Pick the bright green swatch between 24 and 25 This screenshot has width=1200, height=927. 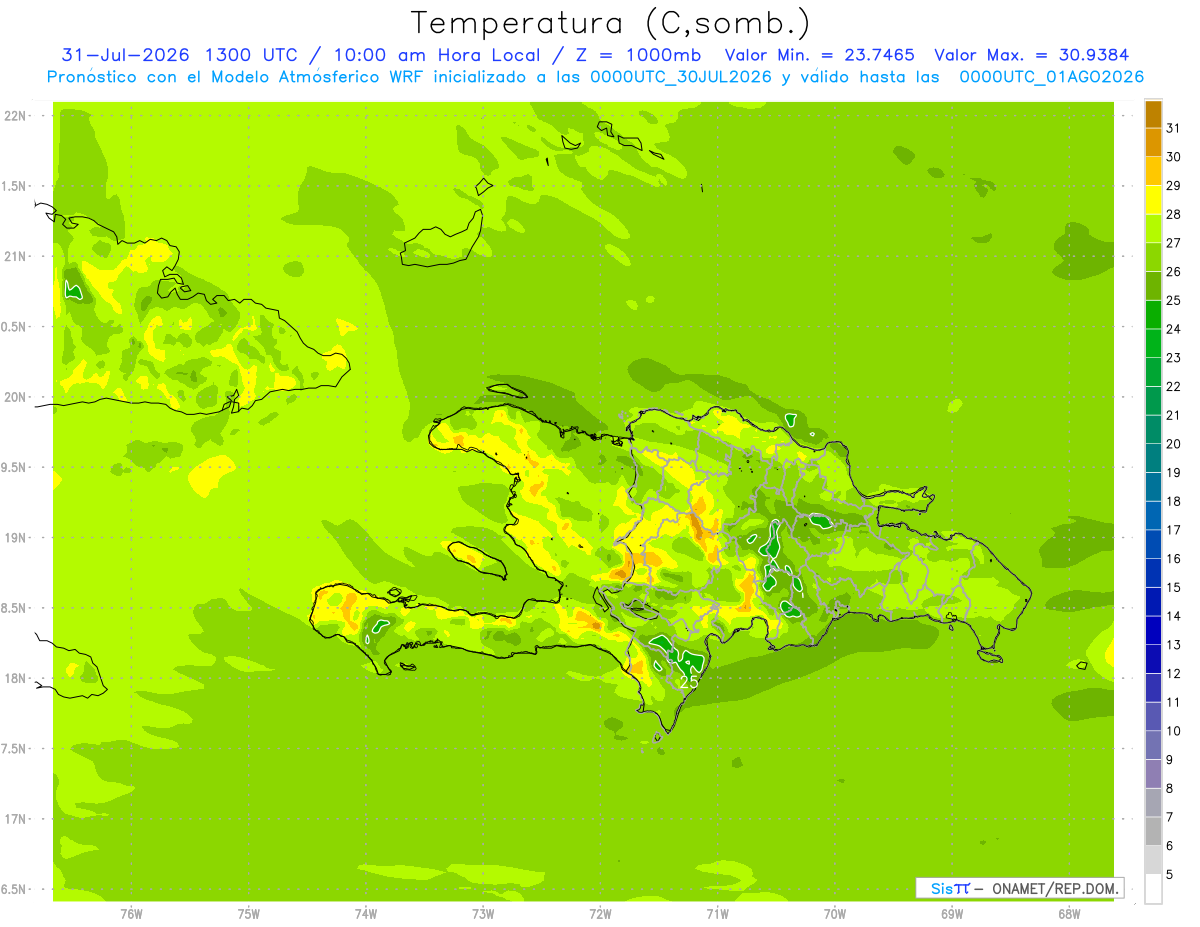click(x=1153, y=315)
